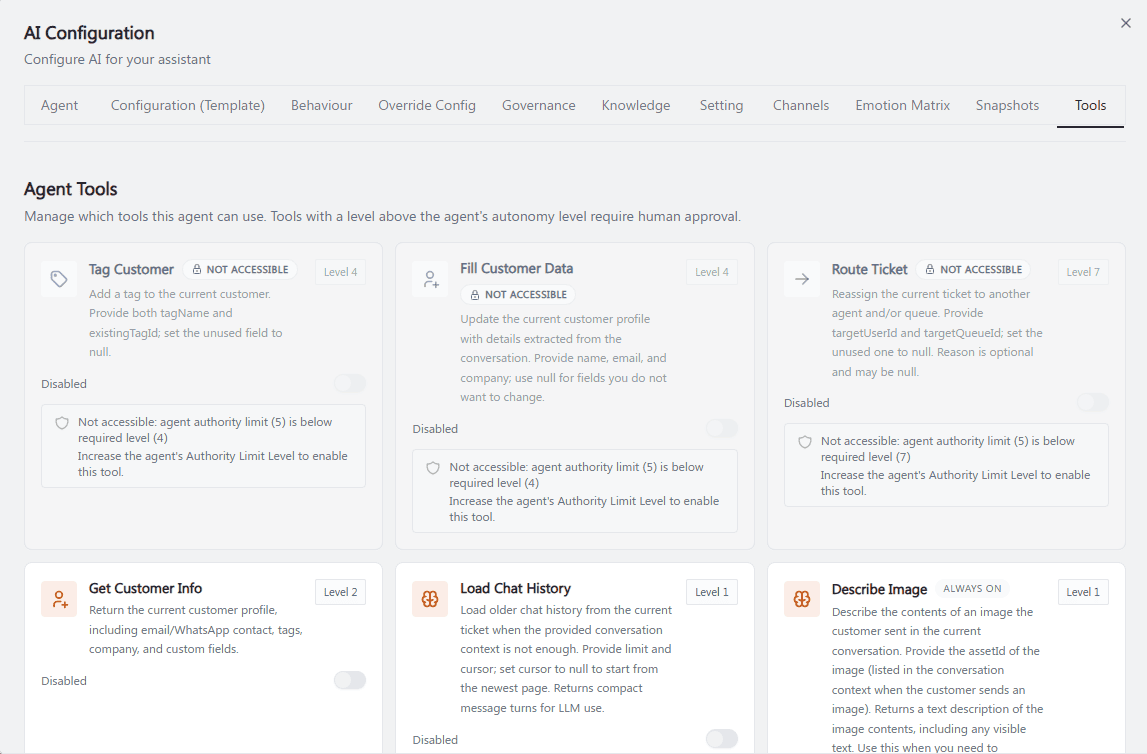Click lock icon in Route Ticket Not Accessible badge

pos(930,269)
